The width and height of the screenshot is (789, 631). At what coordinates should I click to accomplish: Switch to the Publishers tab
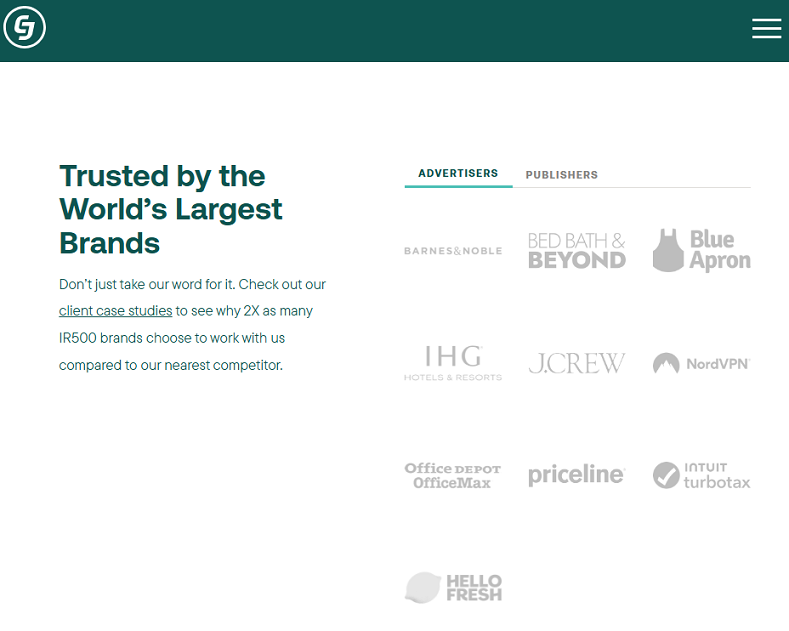click(562, 175)
